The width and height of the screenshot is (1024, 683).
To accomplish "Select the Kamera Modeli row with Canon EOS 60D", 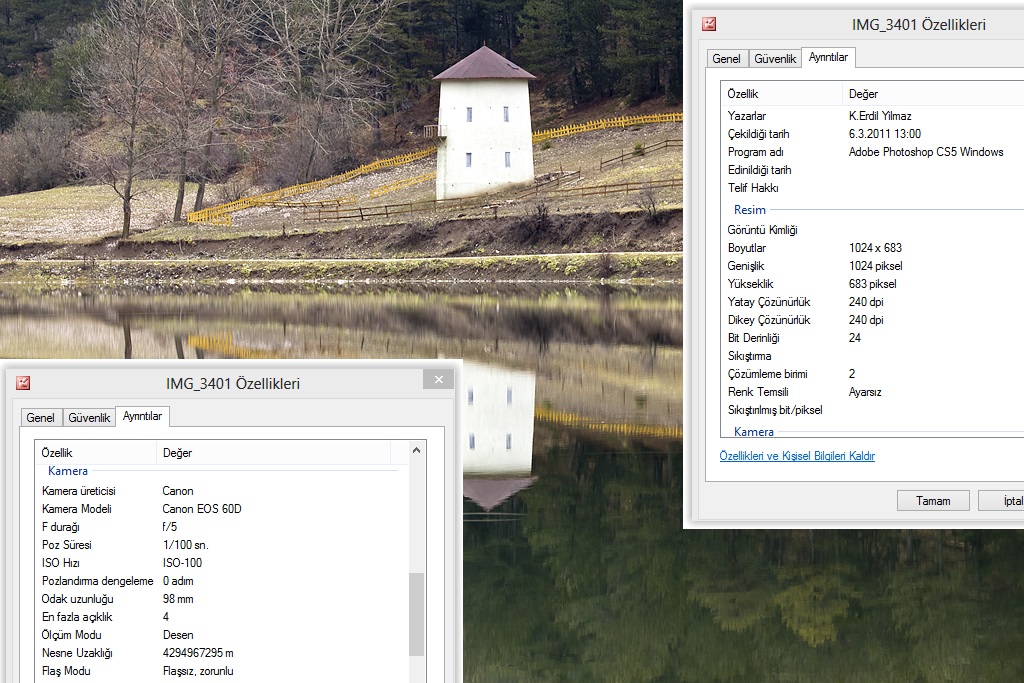I will pos(202,509).
